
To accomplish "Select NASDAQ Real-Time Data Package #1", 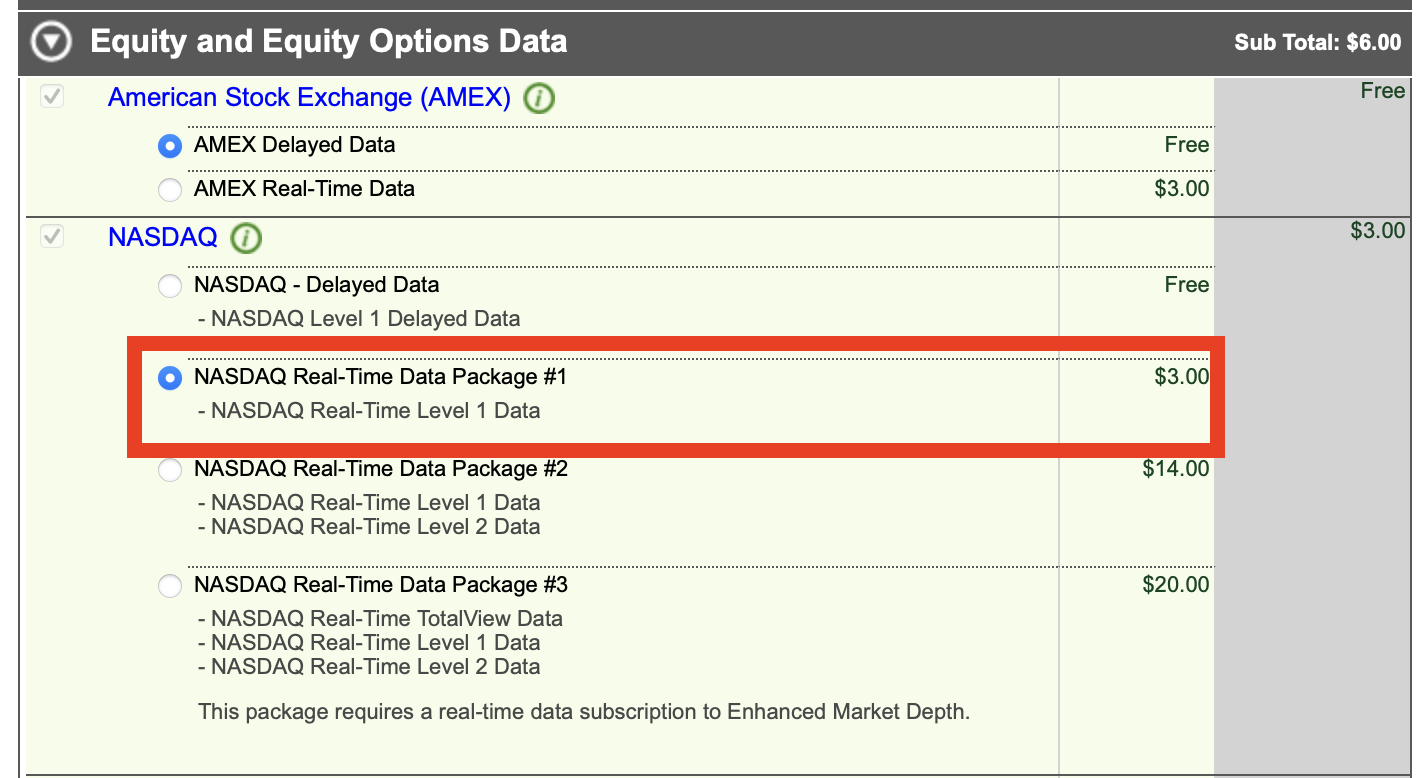I will point(170,378).
